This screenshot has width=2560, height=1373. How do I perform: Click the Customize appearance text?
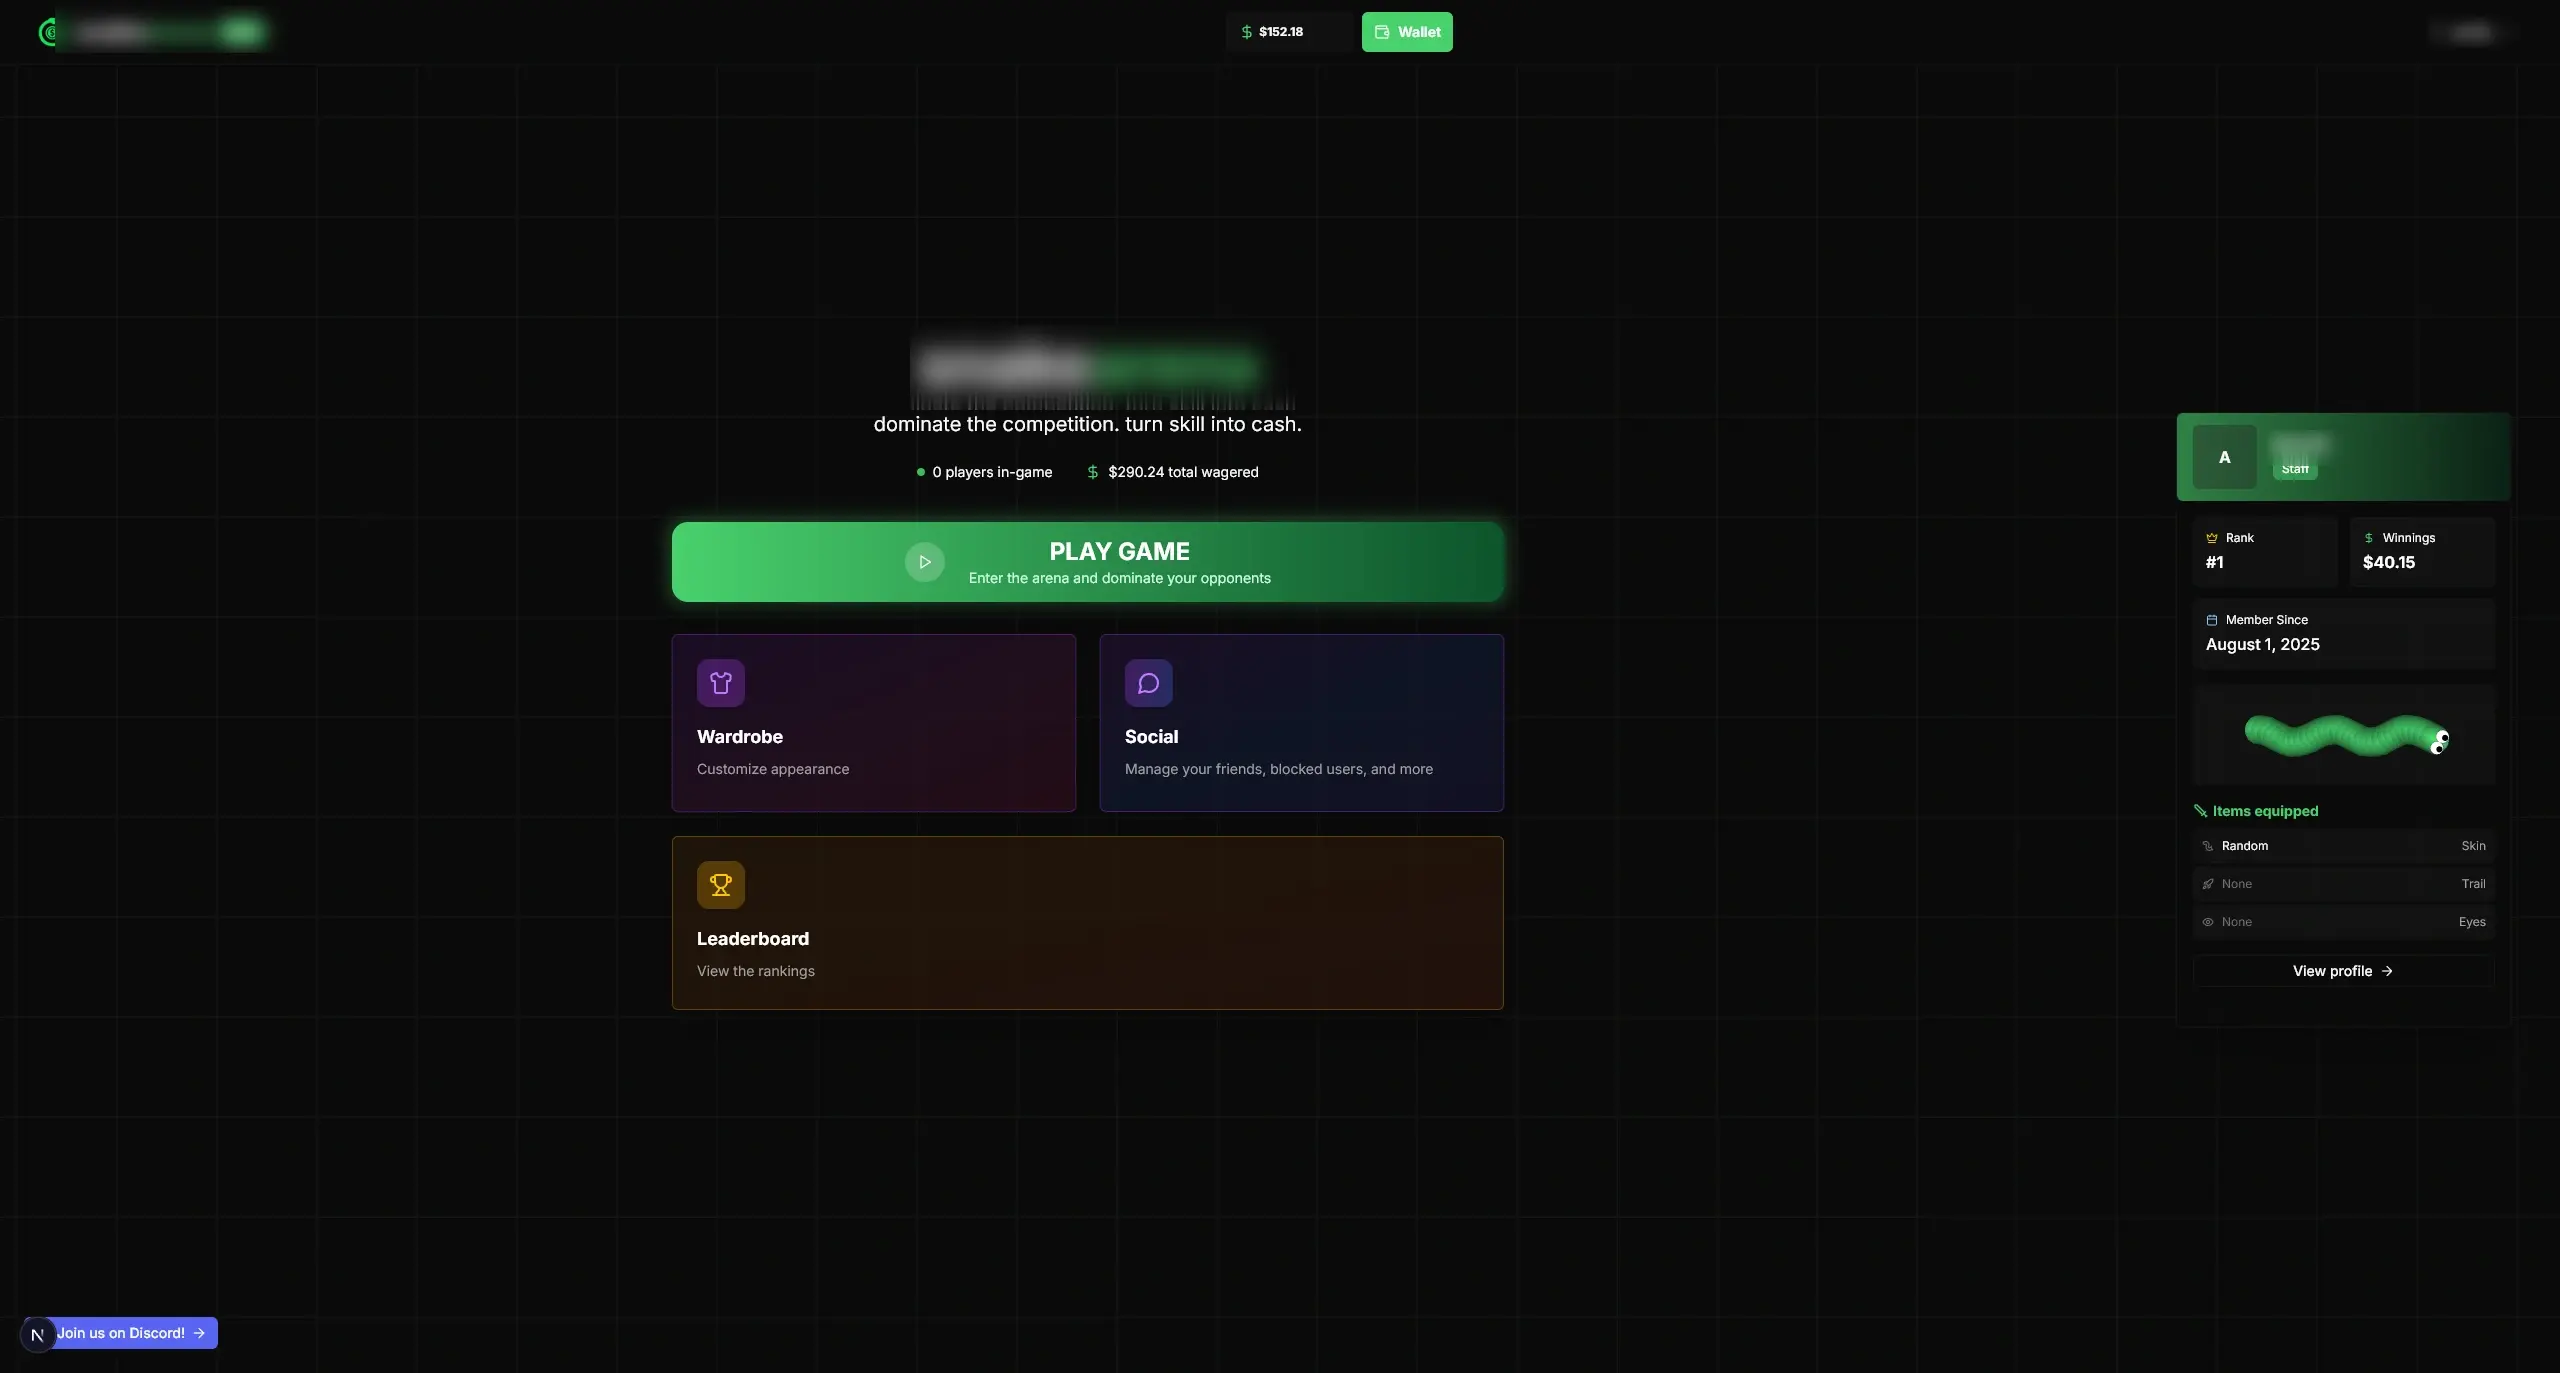tap(773, 769)
